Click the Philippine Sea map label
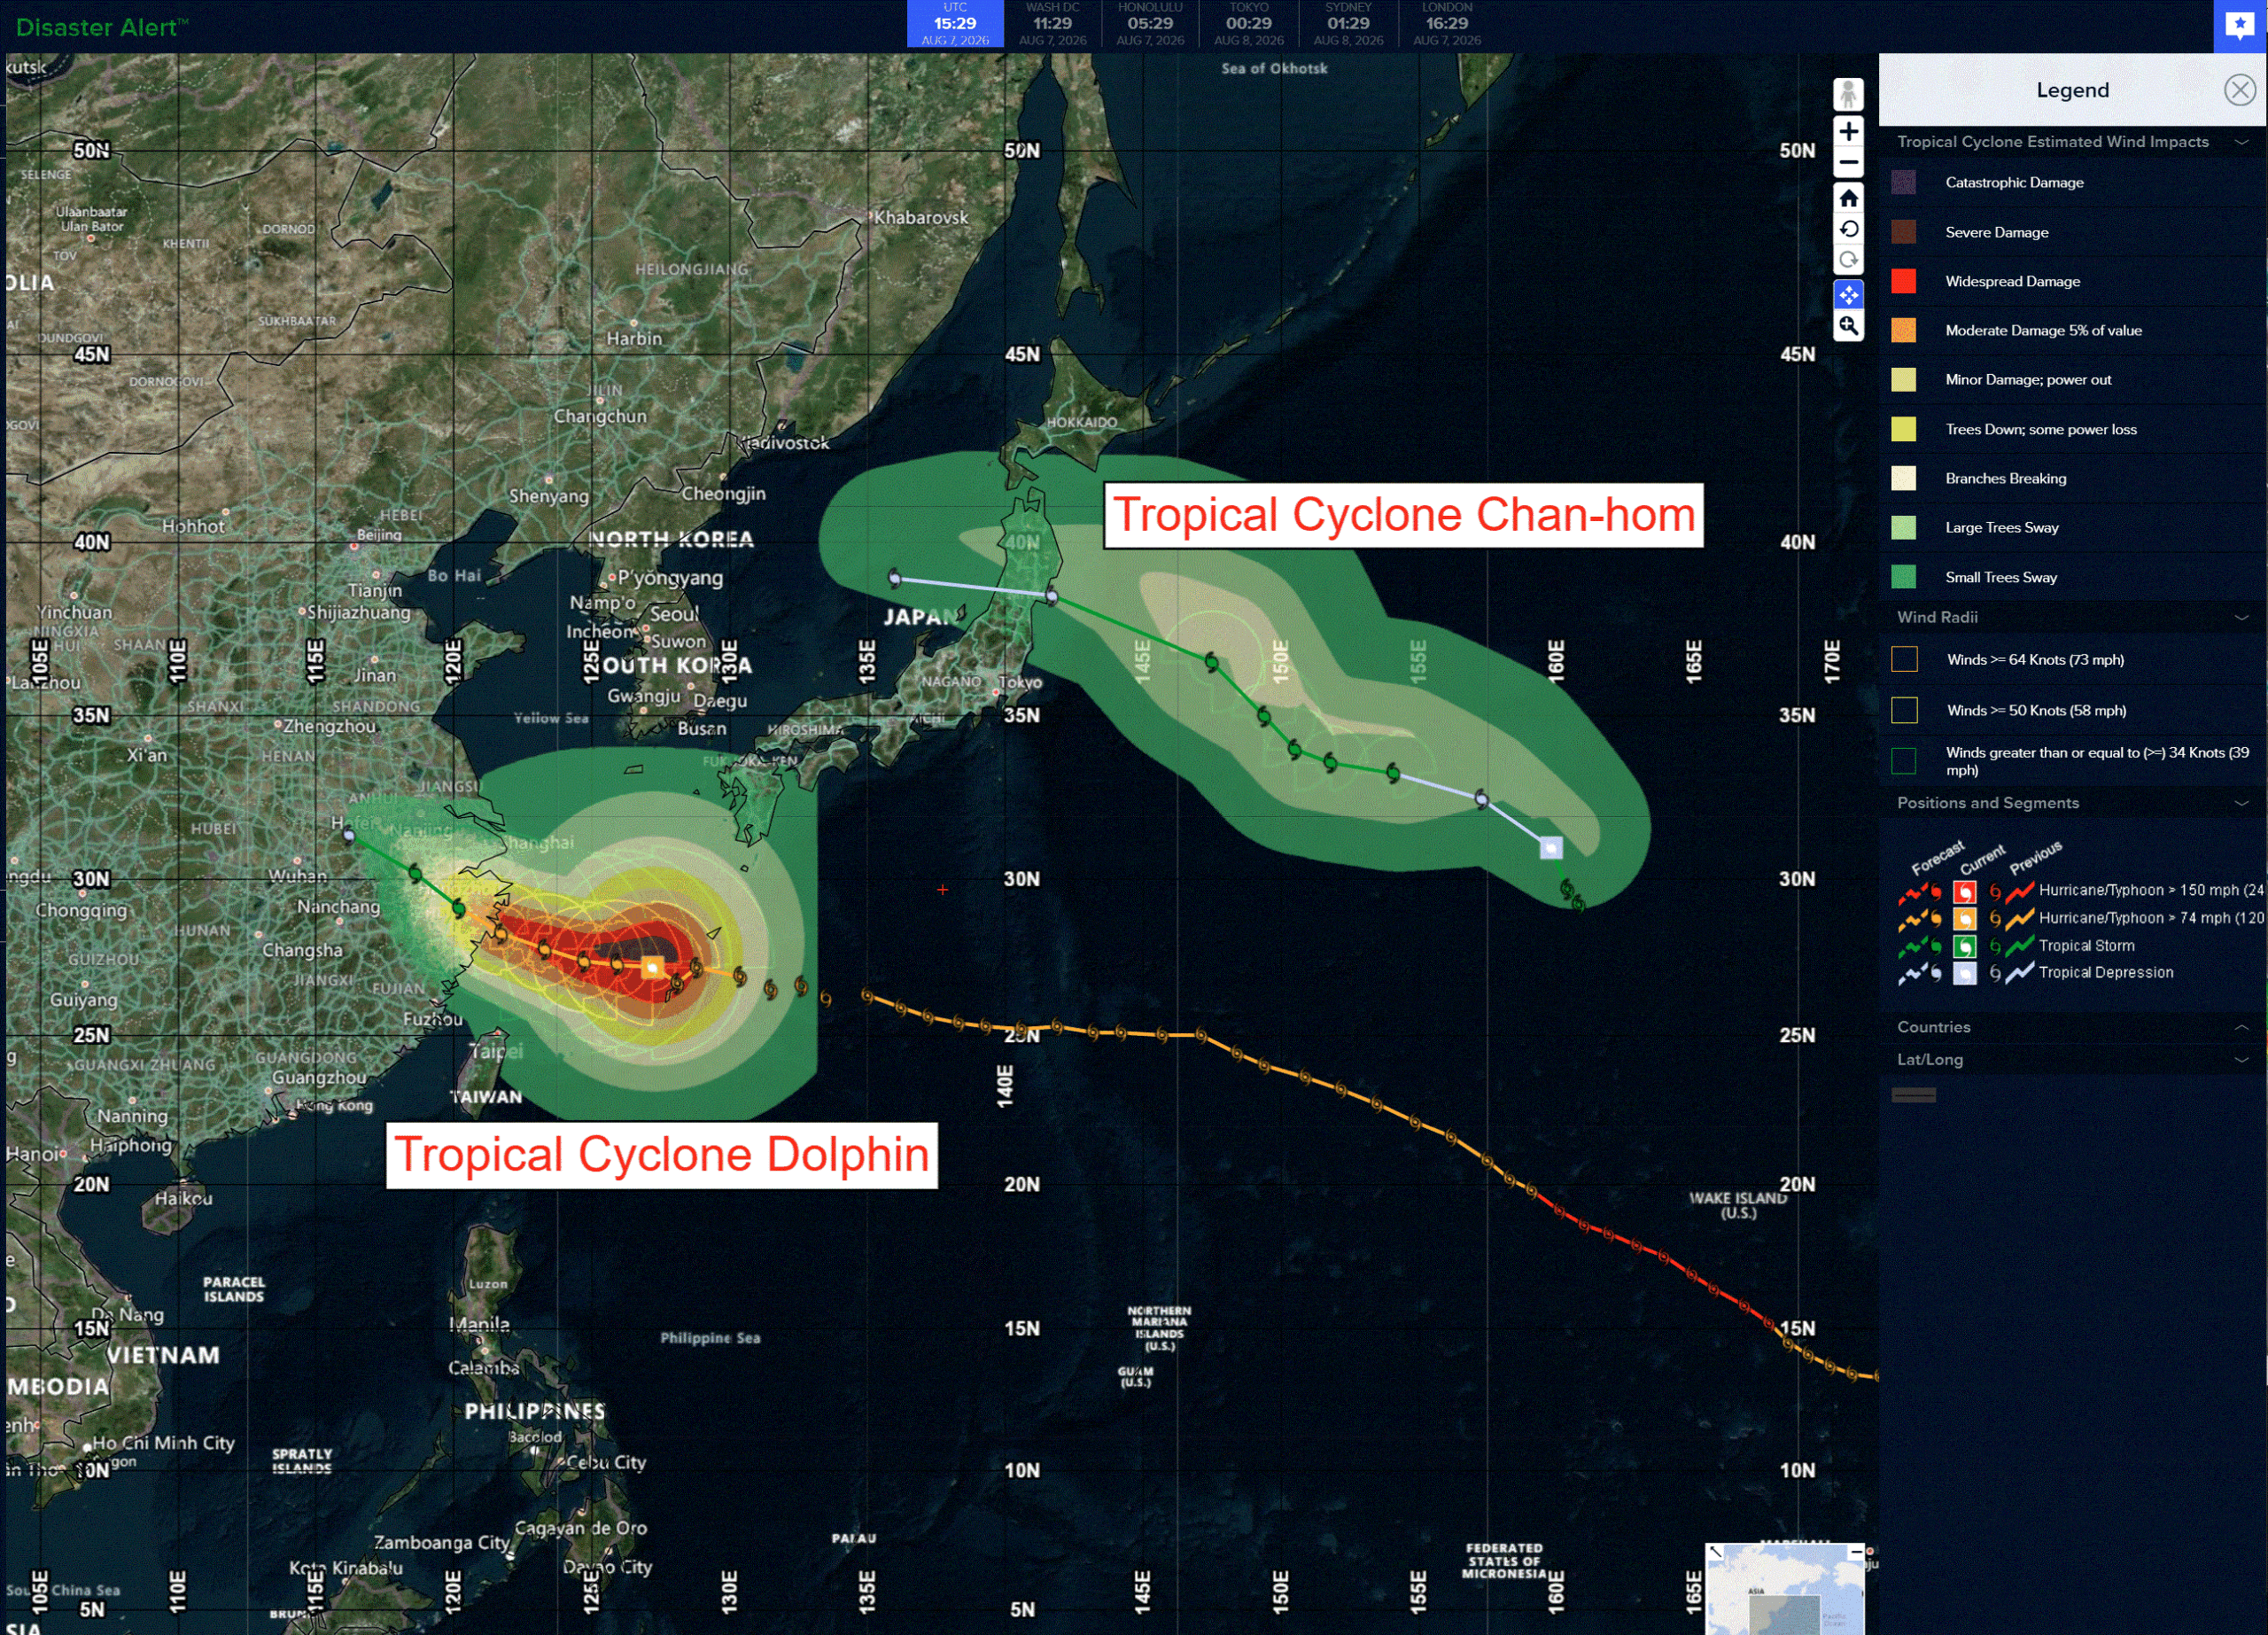2268x1635 pixels. 710,1338
